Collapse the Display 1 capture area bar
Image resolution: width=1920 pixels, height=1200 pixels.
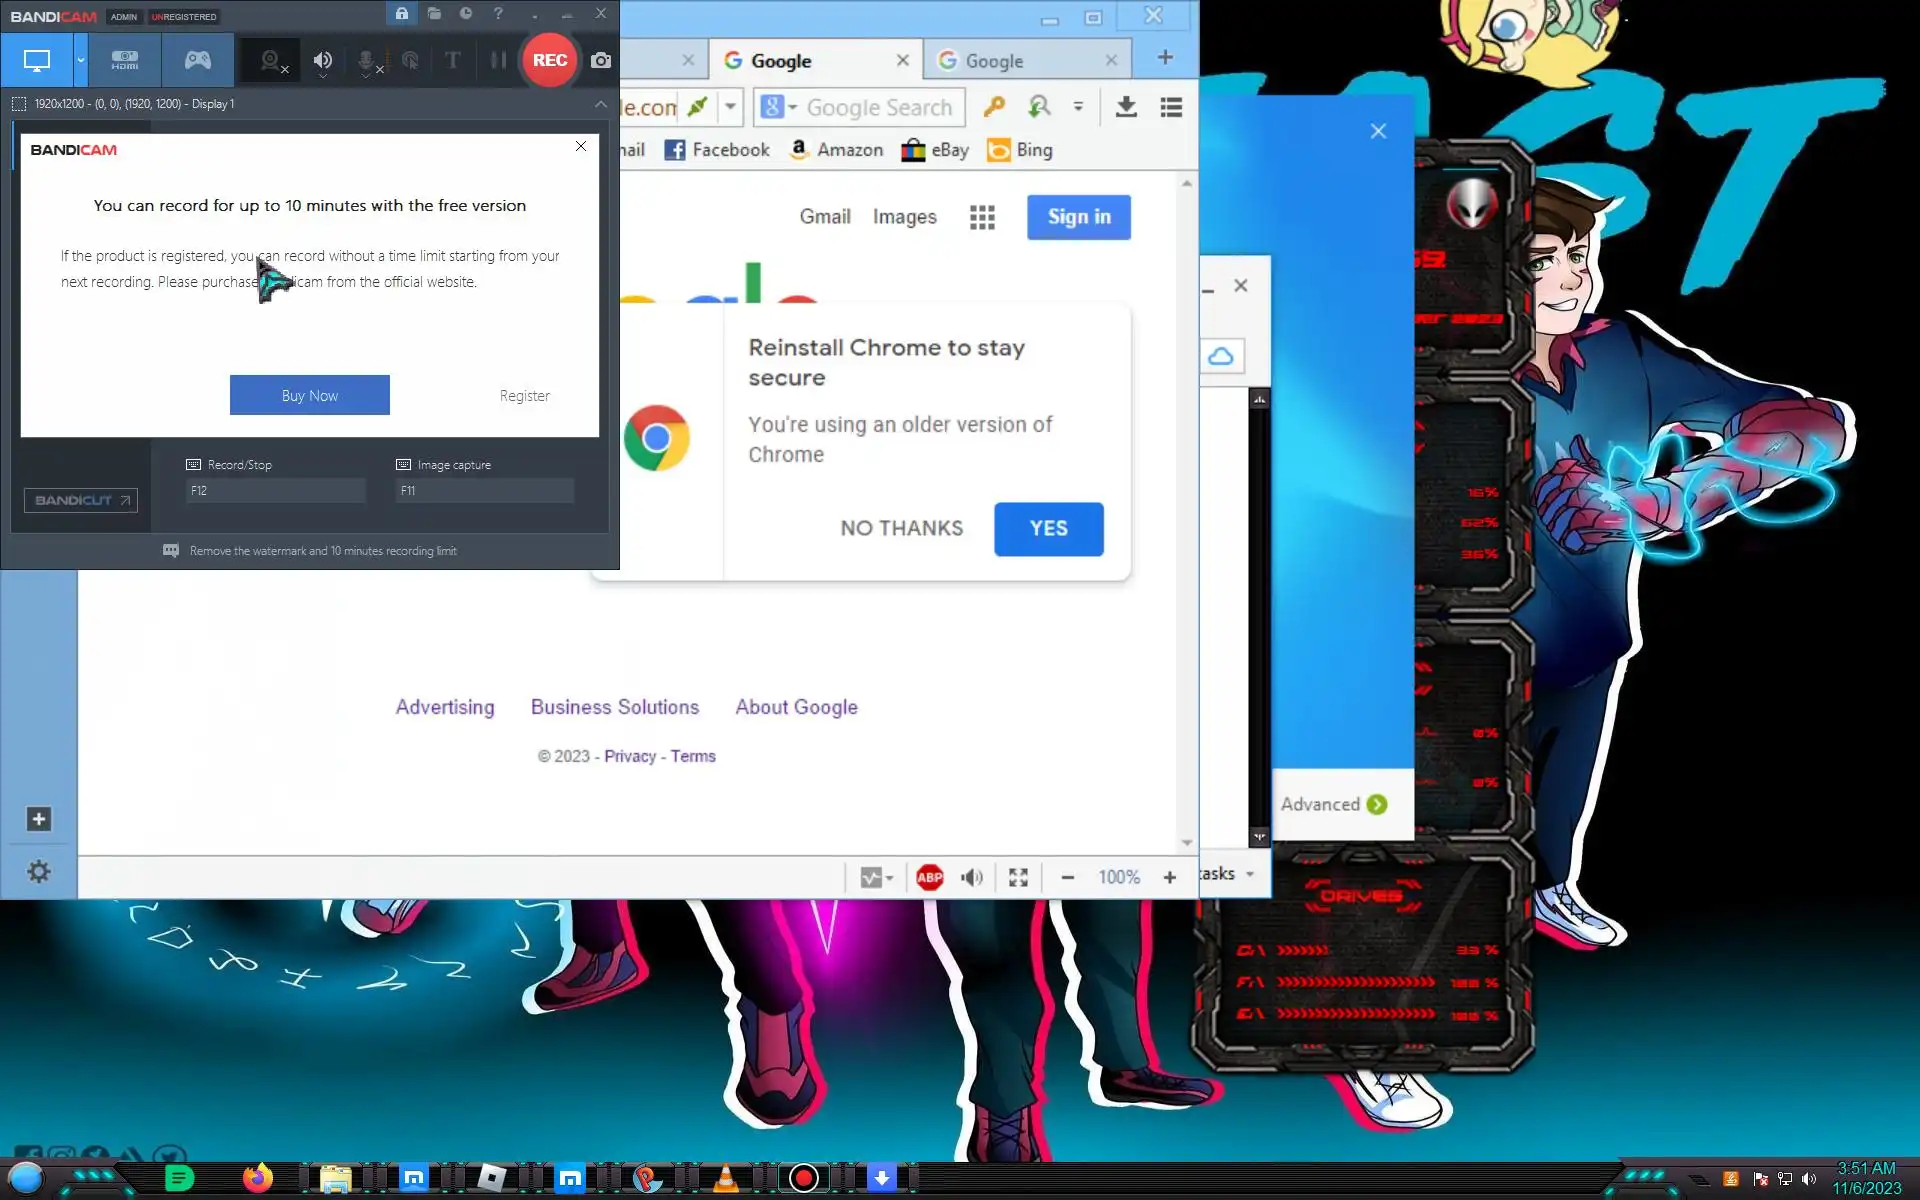coord(600,104)
